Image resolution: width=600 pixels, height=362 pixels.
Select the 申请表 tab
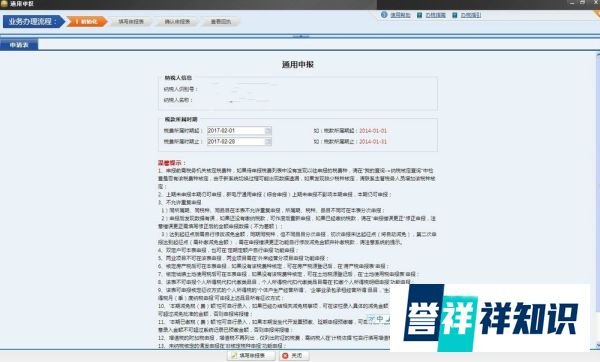tap(19, 45)
